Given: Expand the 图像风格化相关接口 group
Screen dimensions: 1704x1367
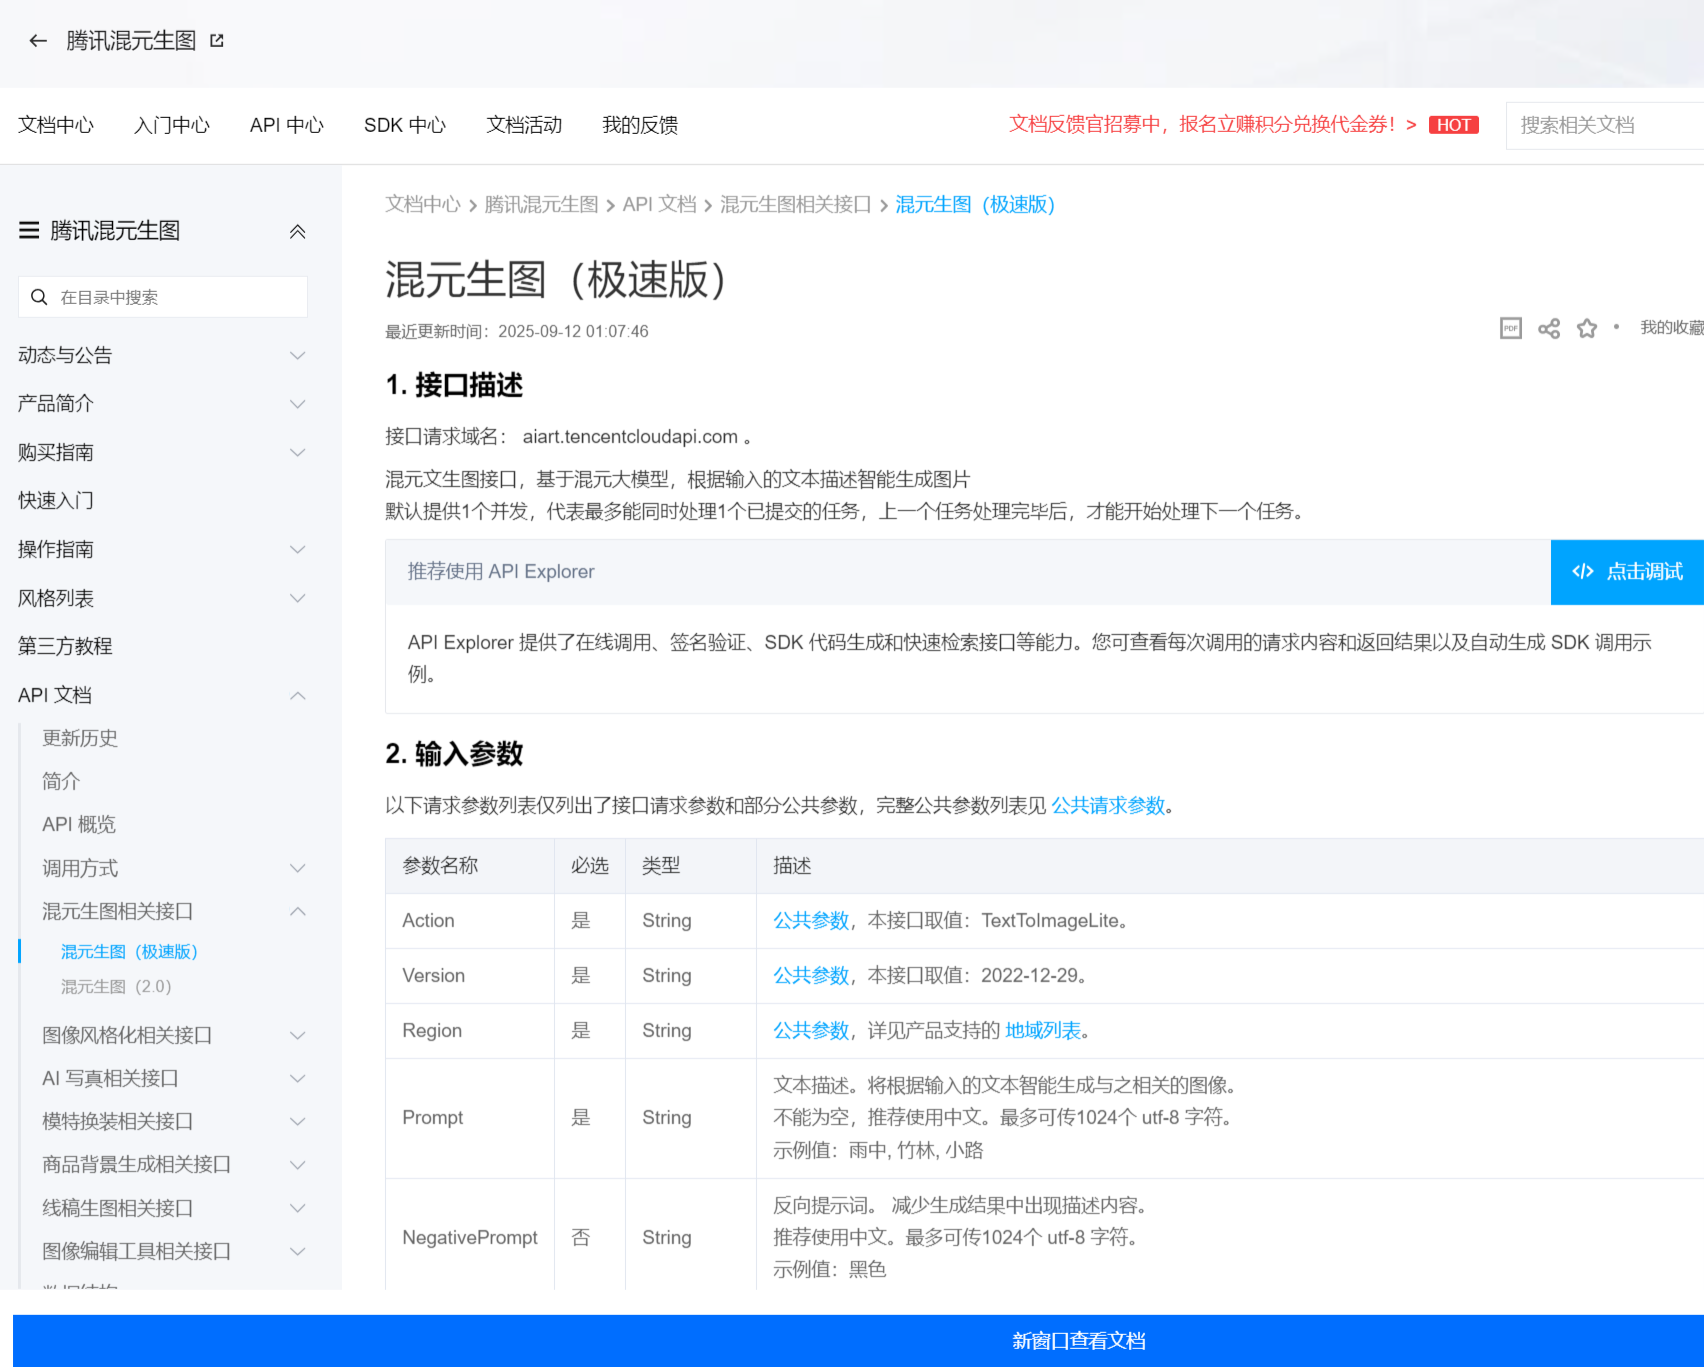Looking at the screenshot, I should click(297, 1036).
